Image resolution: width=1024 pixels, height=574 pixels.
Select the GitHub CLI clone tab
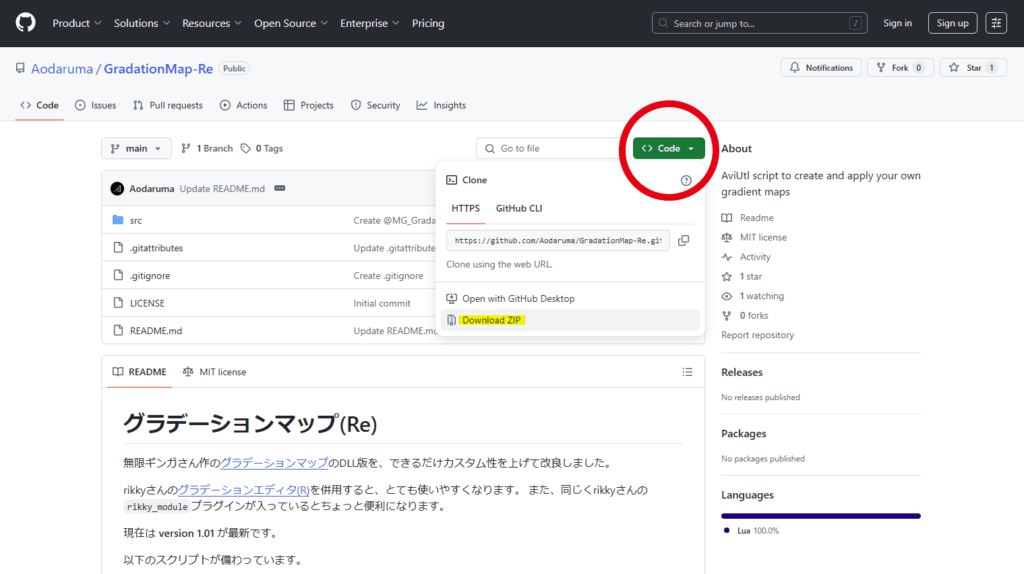tap(519, 208)
